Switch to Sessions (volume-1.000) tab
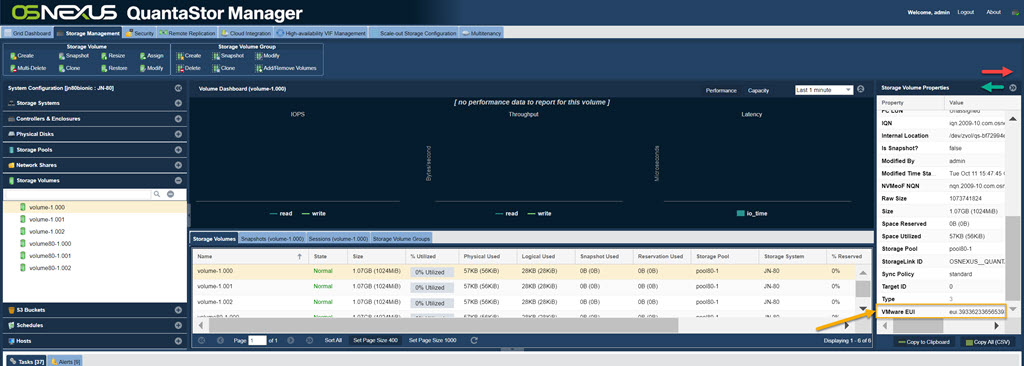The width and height of the screenshot is (1024, 366). coord(338,239)
